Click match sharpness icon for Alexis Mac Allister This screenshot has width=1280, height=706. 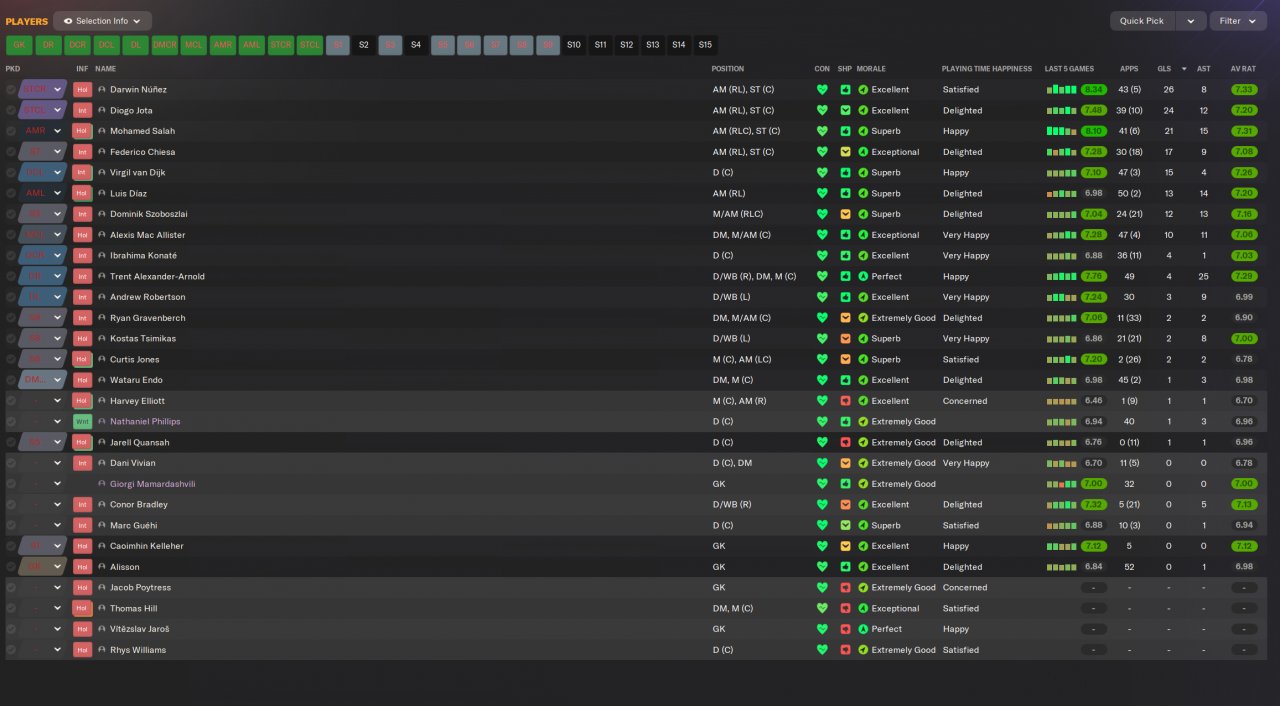pyautogui.click(x=845, y=235)
